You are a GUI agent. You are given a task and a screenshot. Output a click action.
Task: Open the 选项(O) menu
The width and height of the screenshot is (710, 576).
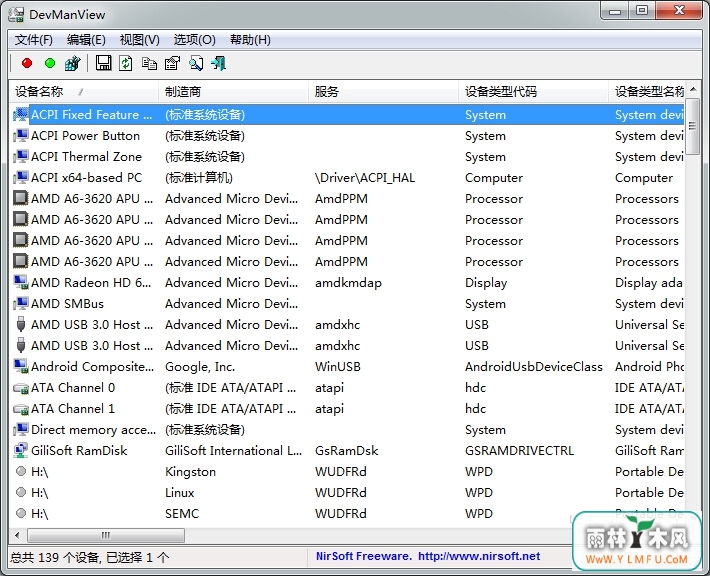click(x=194, y=40)
